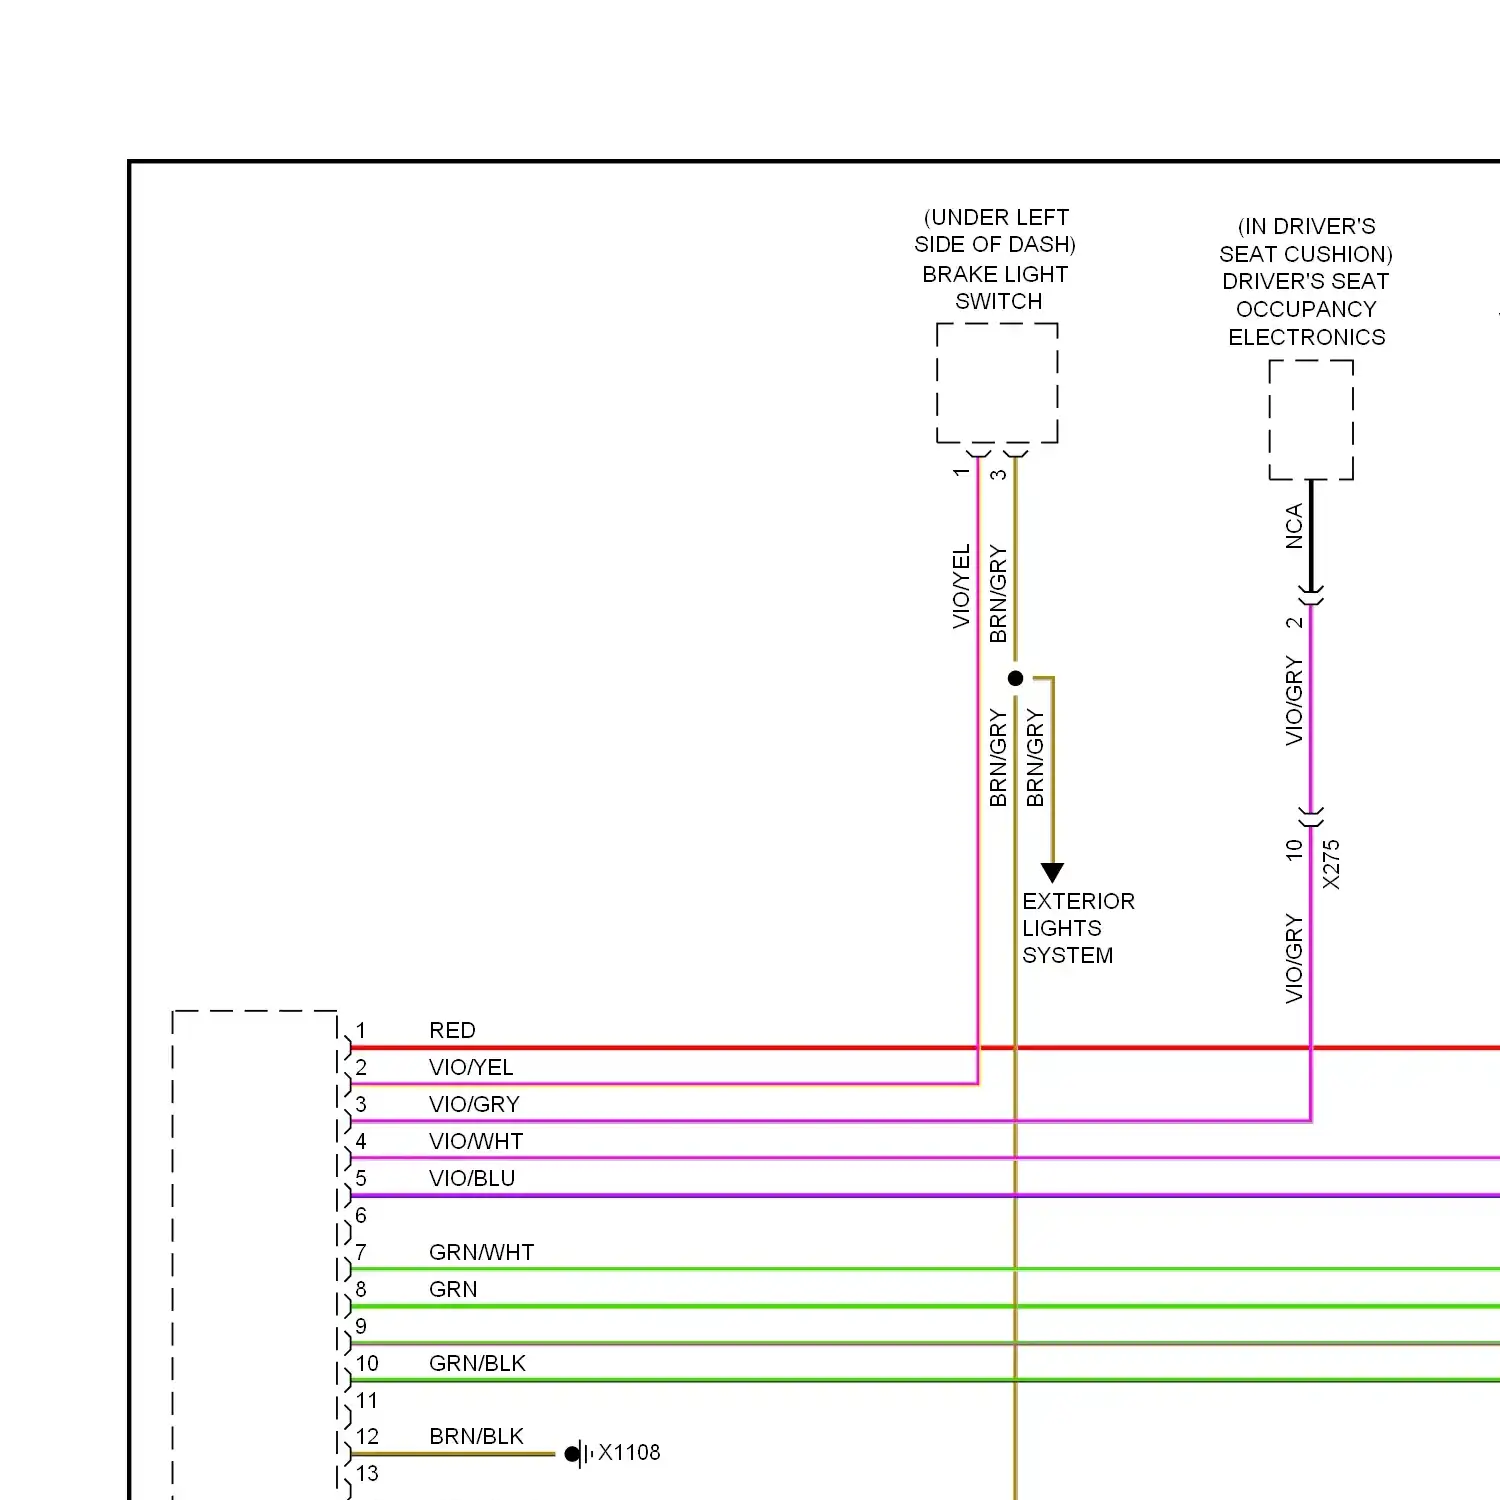Image resolution: width=1500 pixels, height=1500 pixels.
Task: Click the (IN DRIVER'S SEAT CUSHION) location note
Action: (x=1306, y=240)
